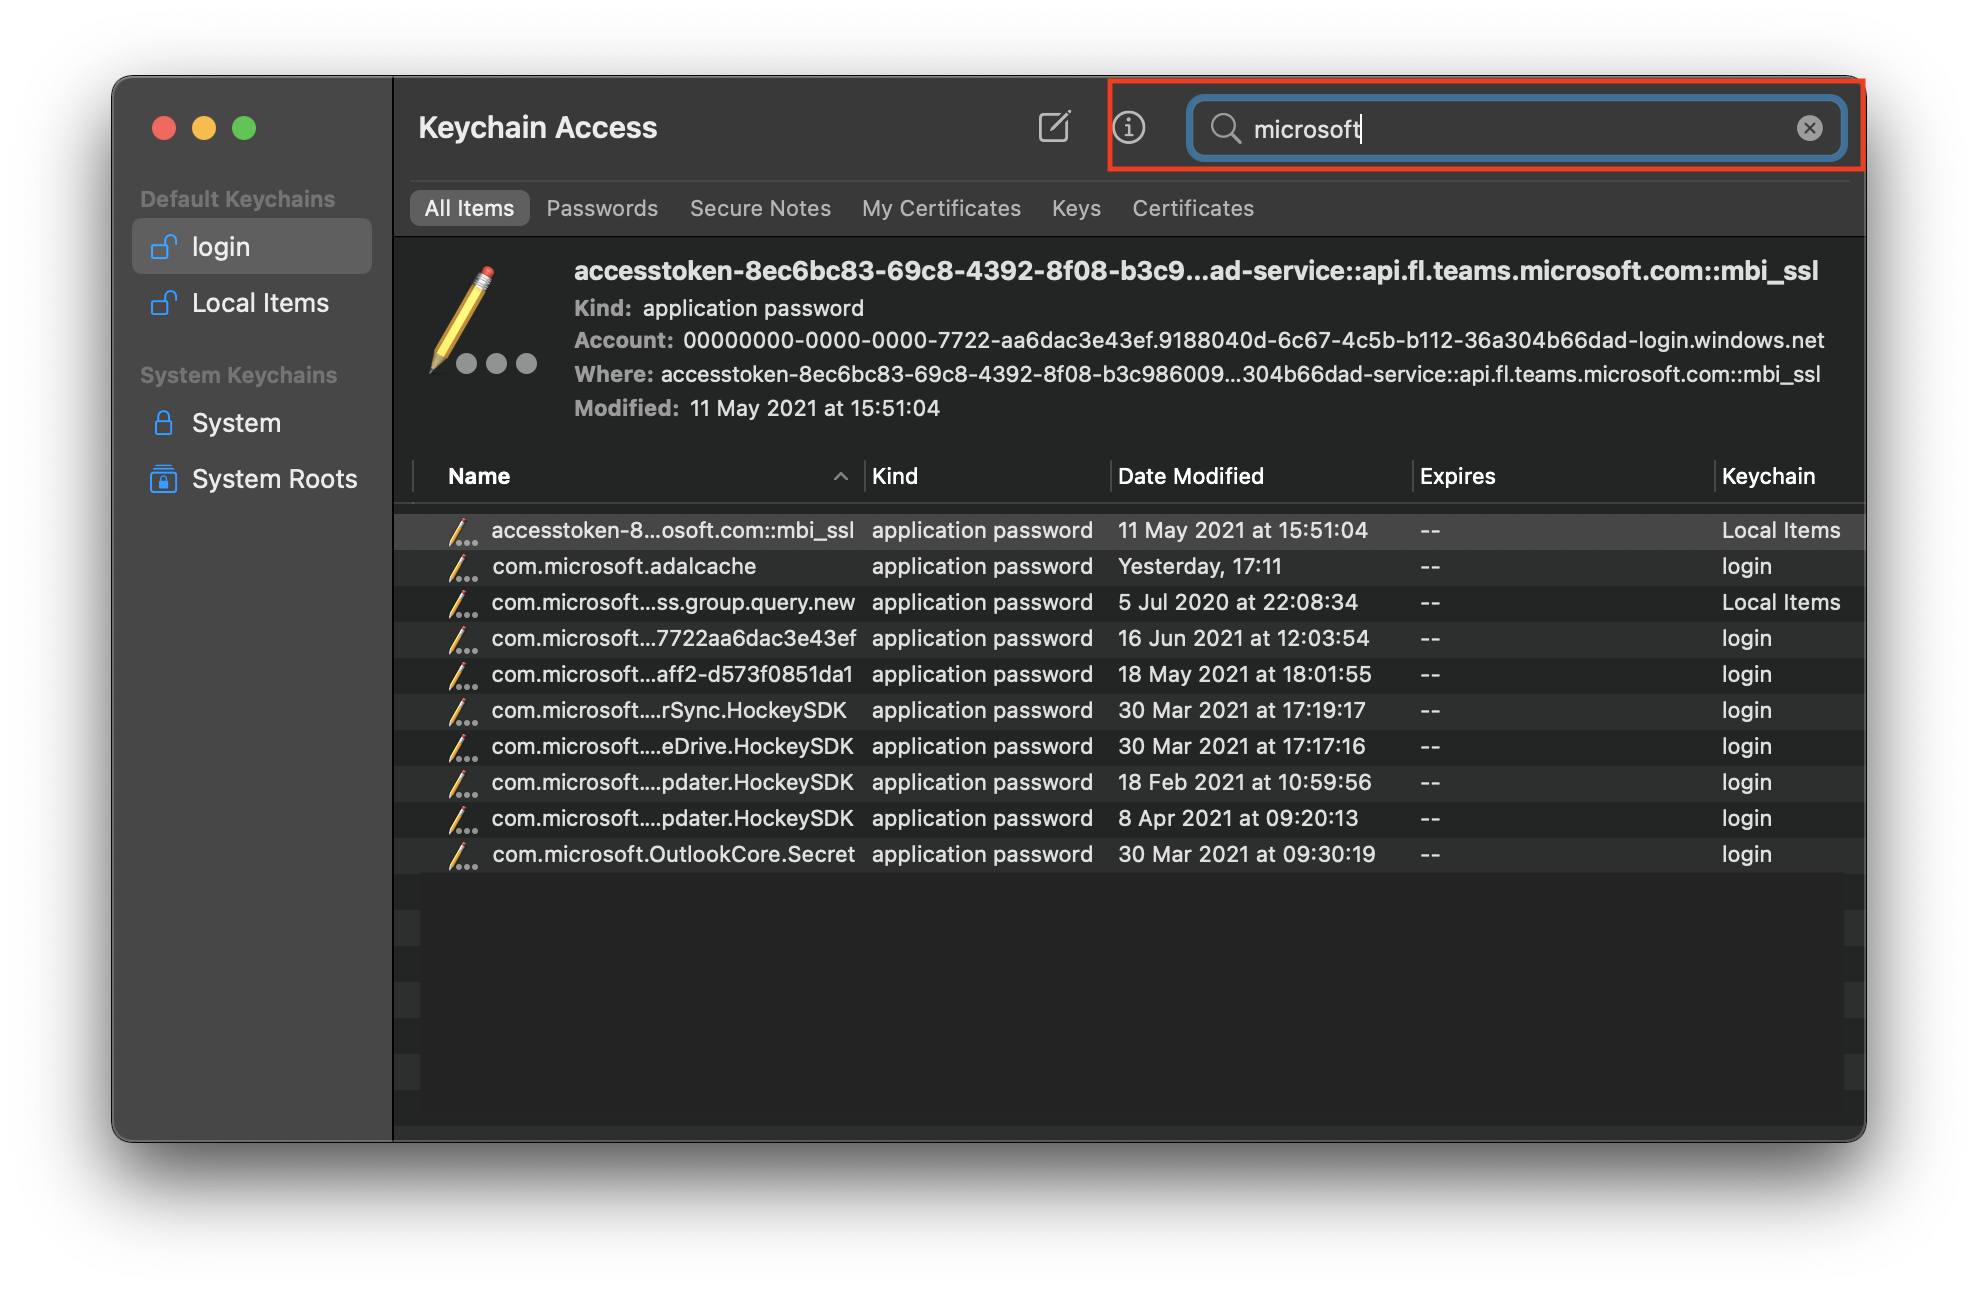Toggle sort direction arrow in Name column
The image size is (1978, 1290).
(x=841, y=477)
